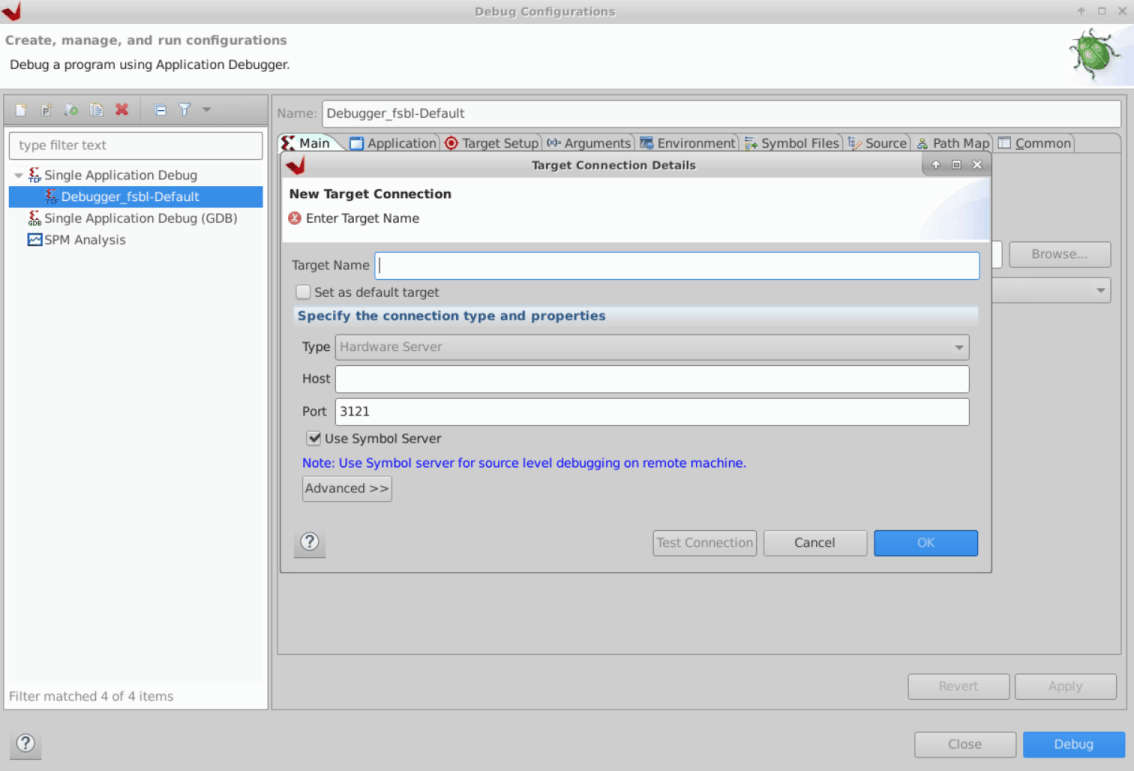Click the Host input field

click(x=651, y=379)
